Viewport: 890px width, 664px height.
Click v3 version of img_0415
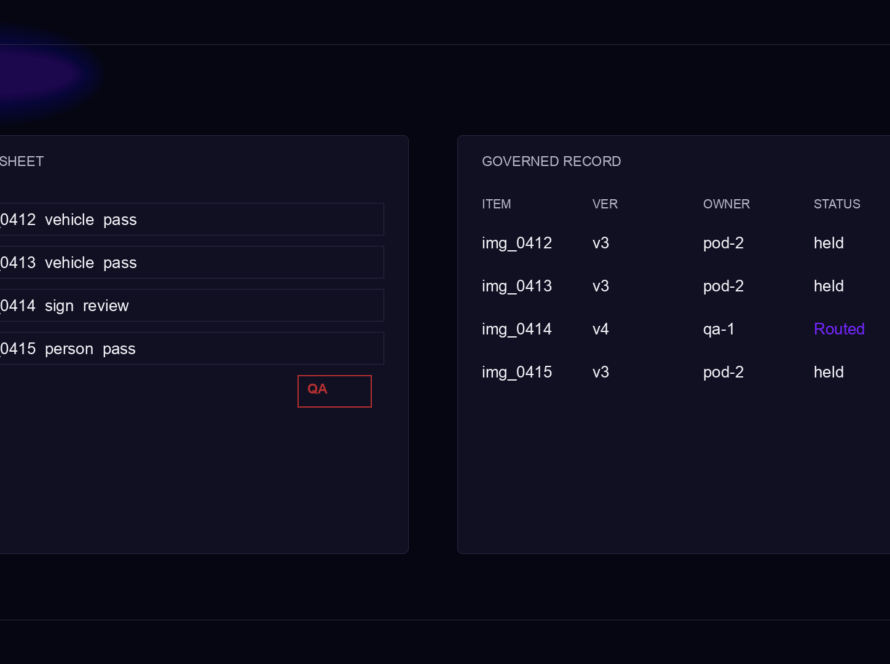(601, 373)
